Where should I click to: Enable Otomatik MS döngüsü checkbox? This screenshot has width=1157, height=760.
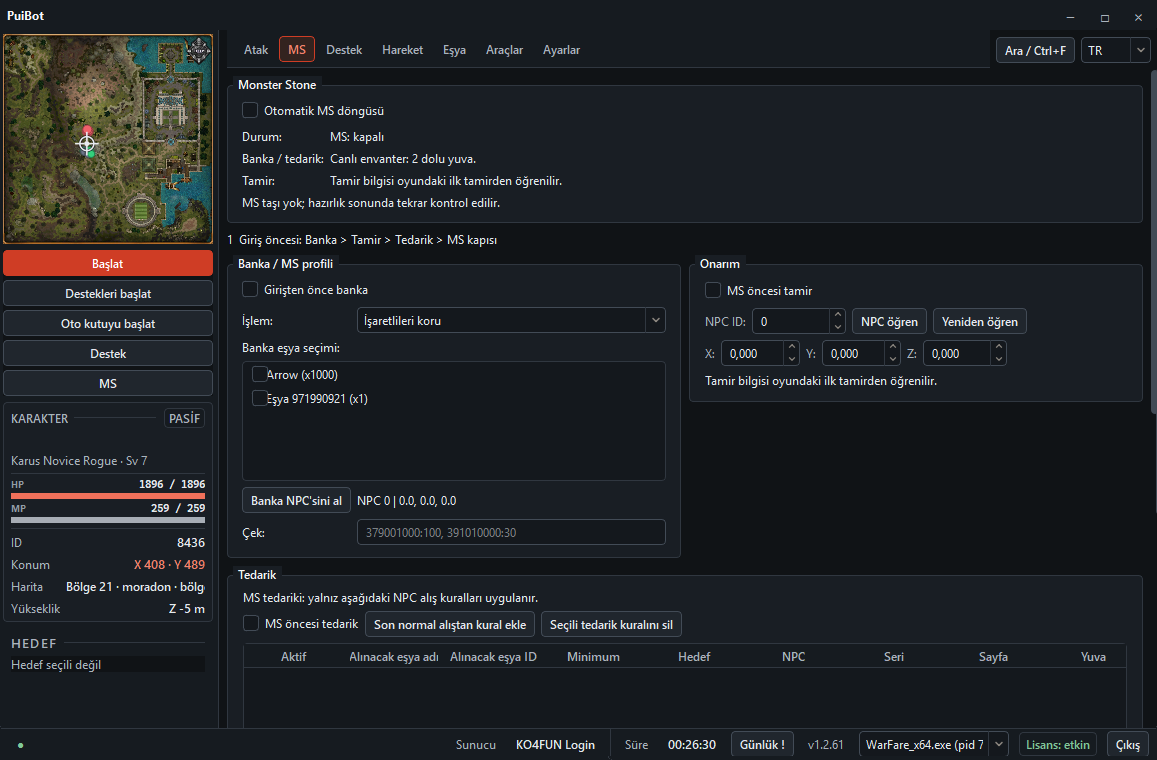250,111
